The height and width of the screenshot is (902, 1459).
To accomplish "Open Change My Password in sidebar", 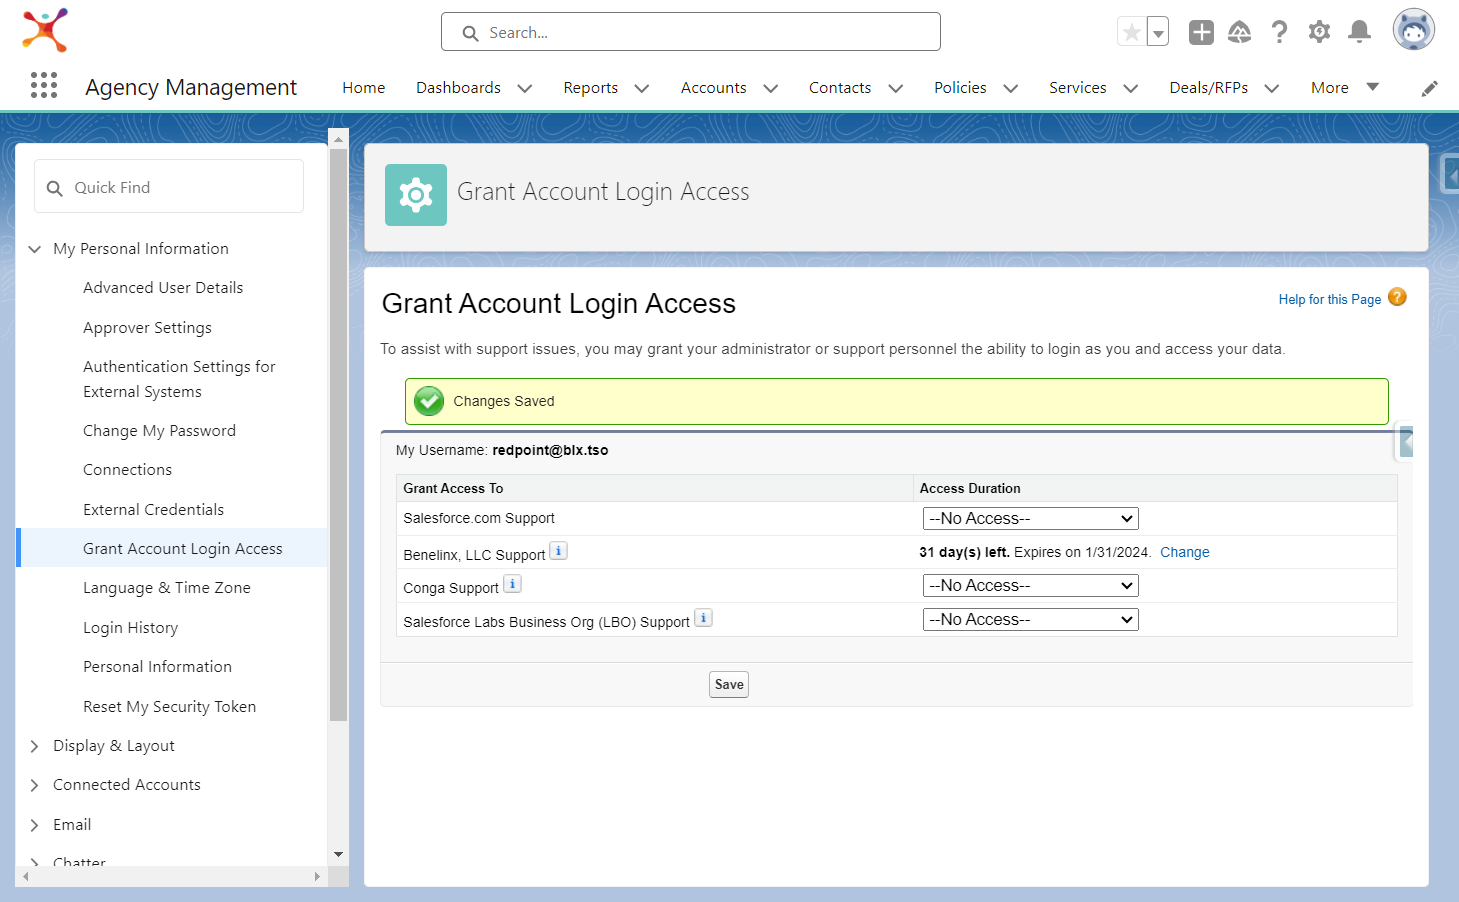I will click(x=159, y=431).
